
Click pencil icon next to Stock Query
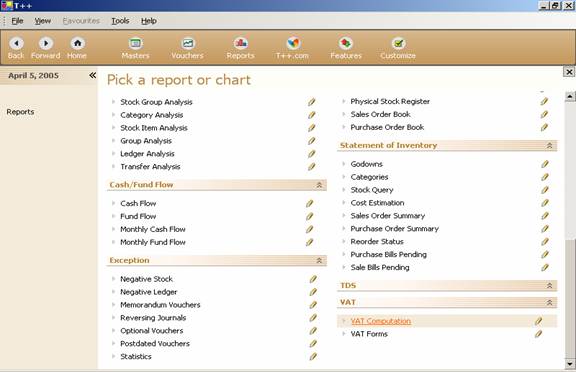(x=545, y=190)
